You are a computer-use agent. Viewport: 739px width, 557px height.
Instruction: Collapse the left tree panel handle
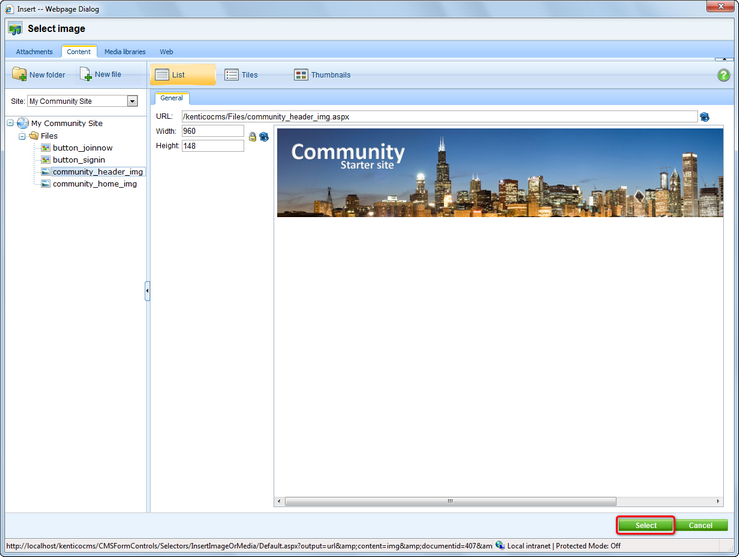point(147,291)
